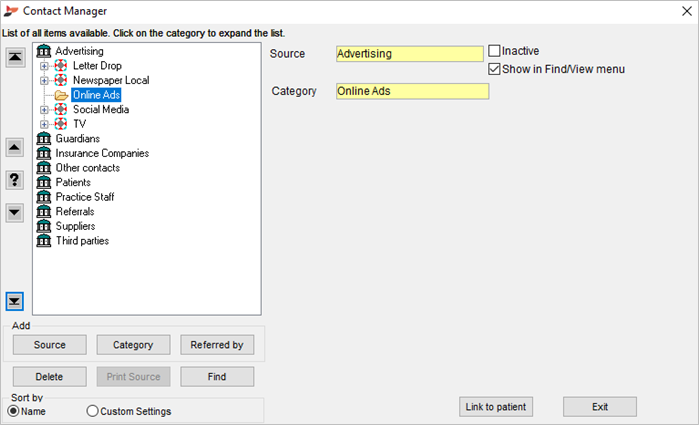699x425 pixels.
Task: Select Referrals in the source tree
Action: pos(75,211)
